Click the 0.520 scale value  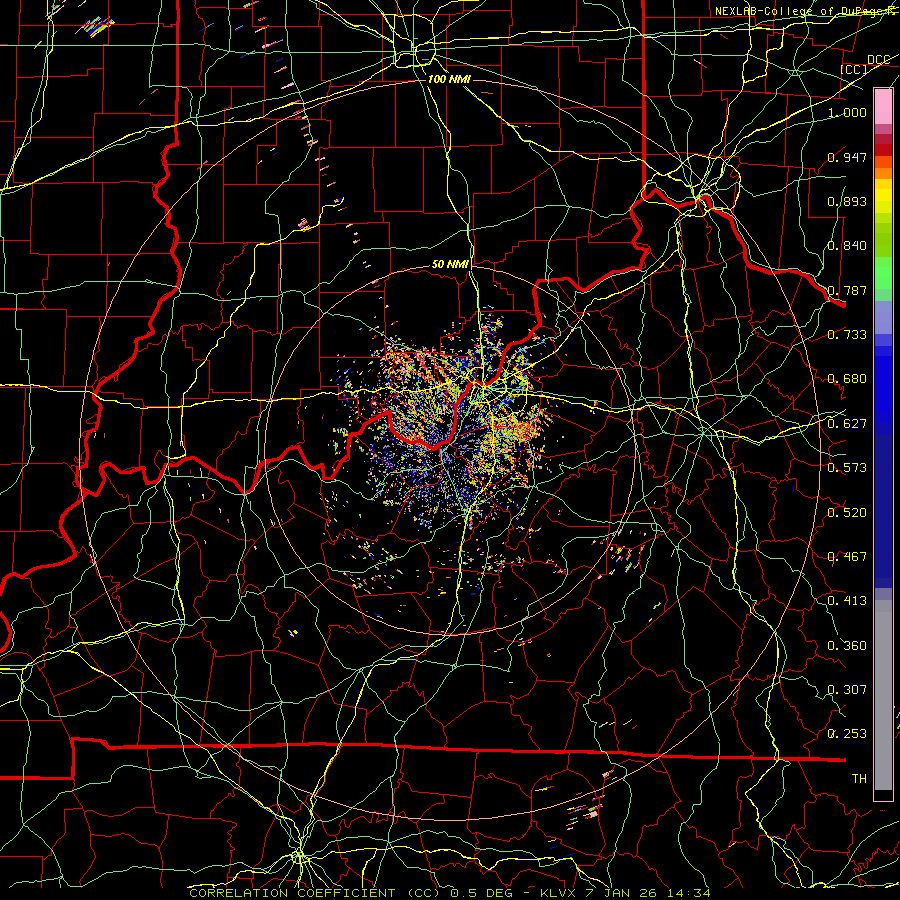[847, 513]
